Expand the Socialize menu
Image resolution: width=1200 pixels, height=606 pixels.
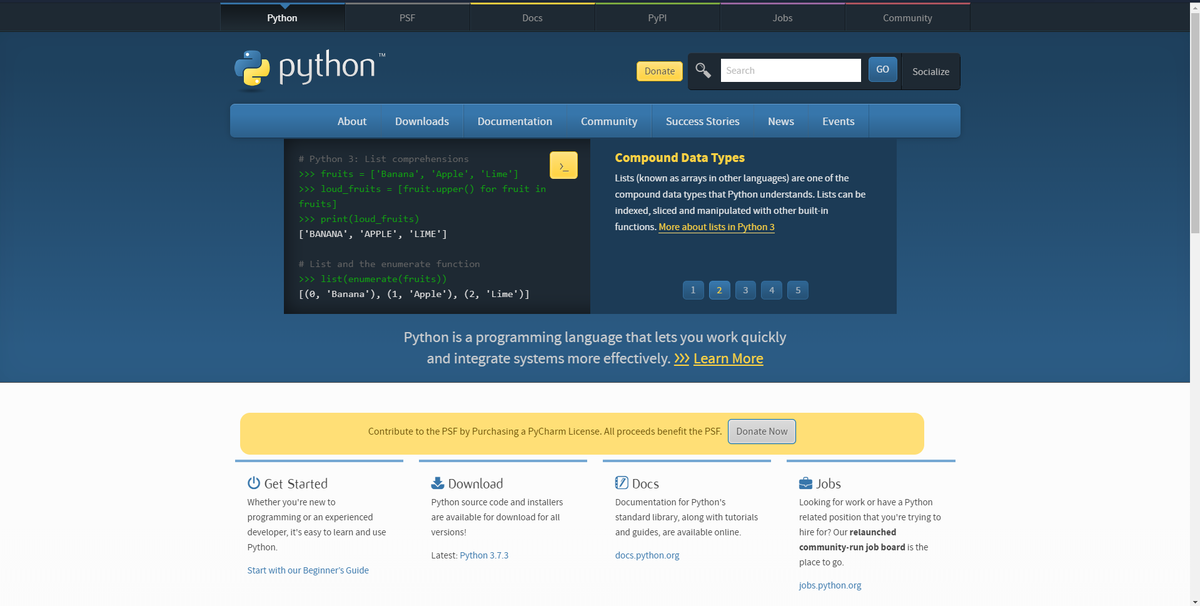[x=931, y=71]
